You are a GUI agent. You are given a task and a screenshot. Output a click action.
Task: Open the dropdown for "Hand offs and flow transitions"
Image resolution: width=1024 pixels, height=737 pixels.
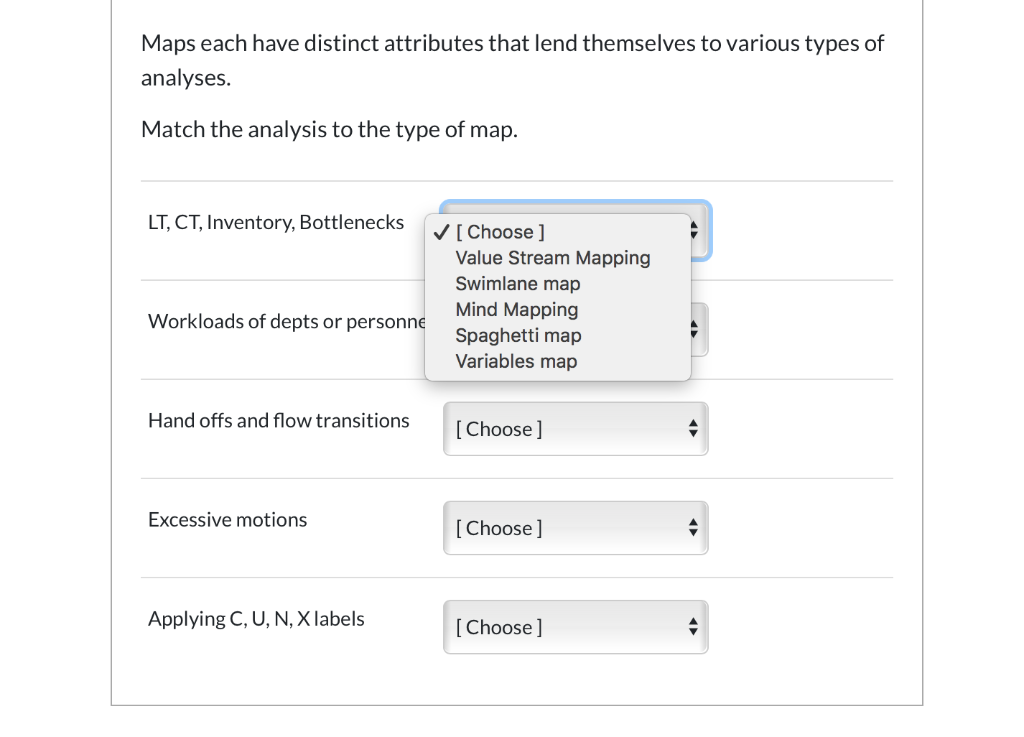[x=575, y=428]
